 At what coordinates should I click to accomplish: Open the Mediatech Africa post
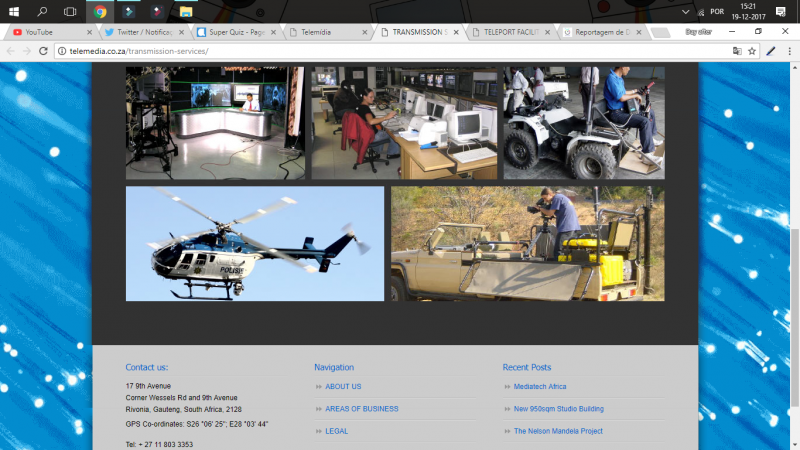point(540,387)
